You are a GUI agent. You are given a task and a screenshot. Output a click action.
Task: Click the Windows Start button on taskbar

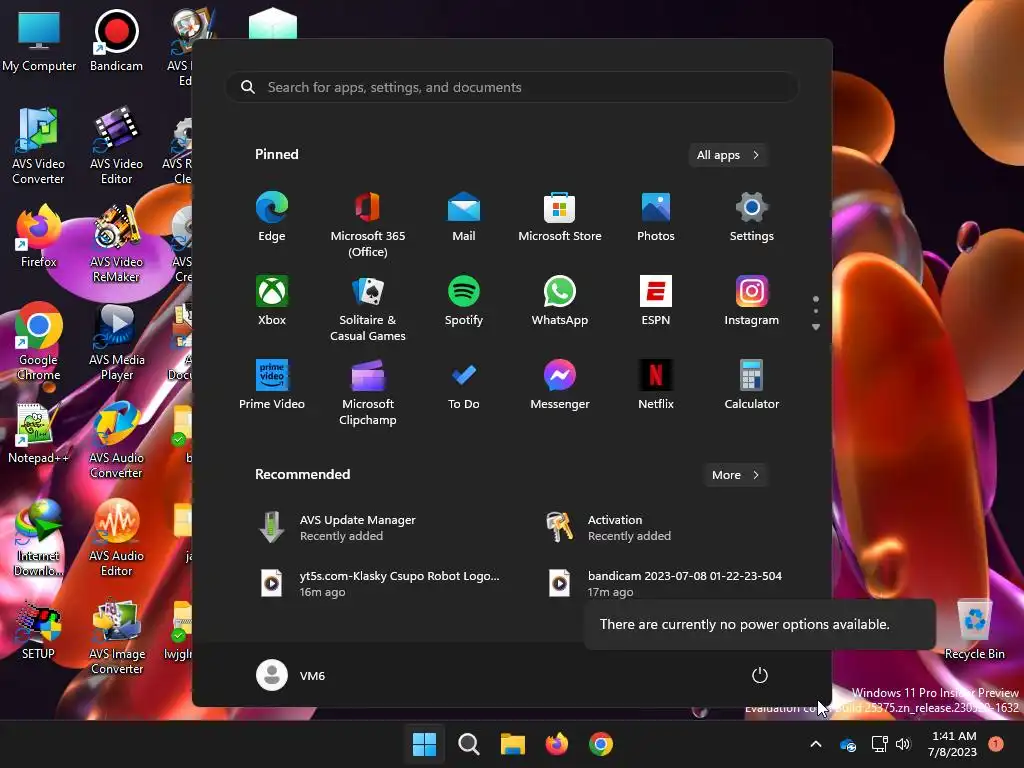424,744
